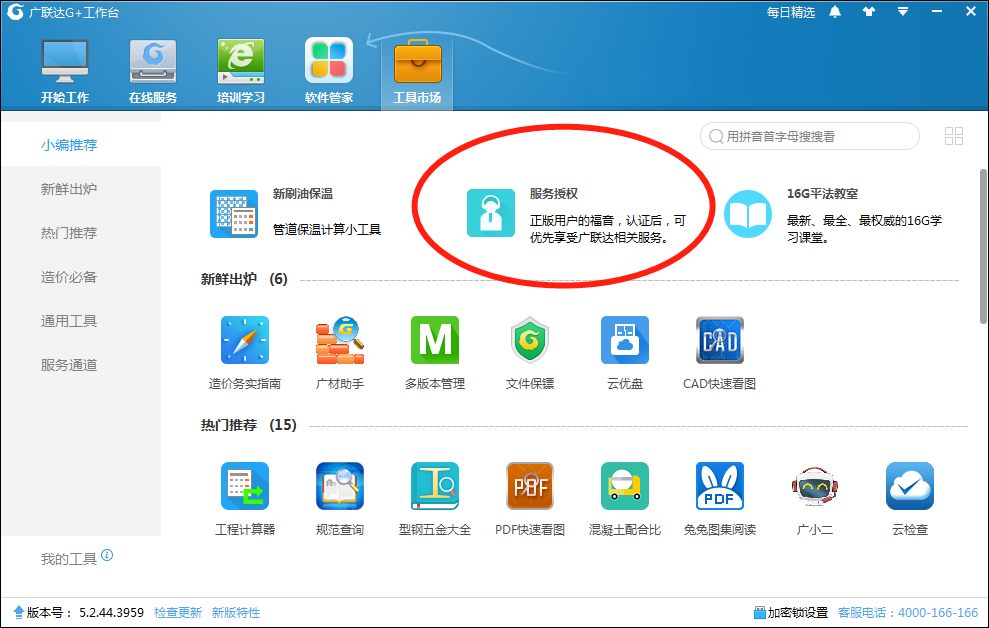Image resolution: width=989 pixels, height=628 pixels.
Task: Toggle the grid view icon
Action: pyautogui.click(x=954, y=136)
